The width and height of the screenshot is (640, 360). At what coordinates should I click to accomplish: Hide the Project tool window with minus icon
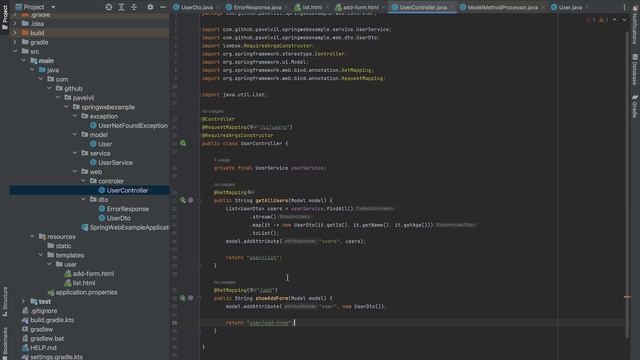tap(162, 7)
